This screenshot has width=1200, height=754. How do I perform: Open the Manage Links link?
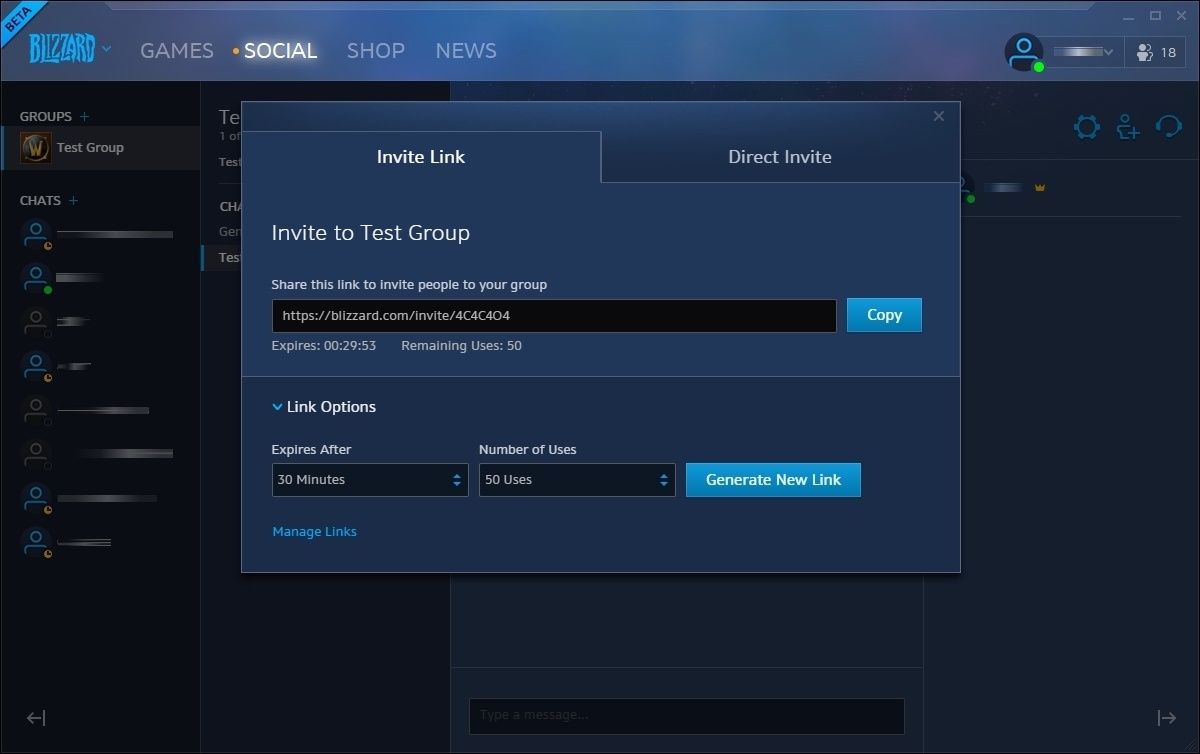(x=314, y=532)
